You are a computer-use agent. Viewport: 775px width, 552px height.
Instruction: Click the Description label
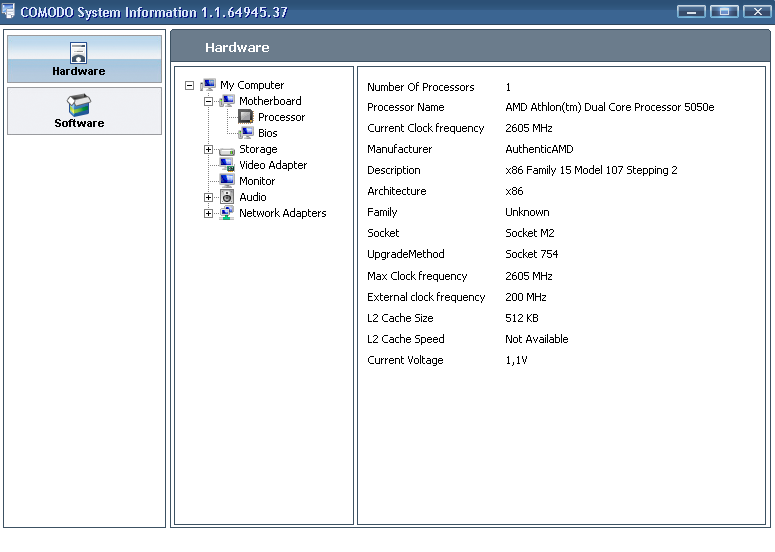click(393, 170)
